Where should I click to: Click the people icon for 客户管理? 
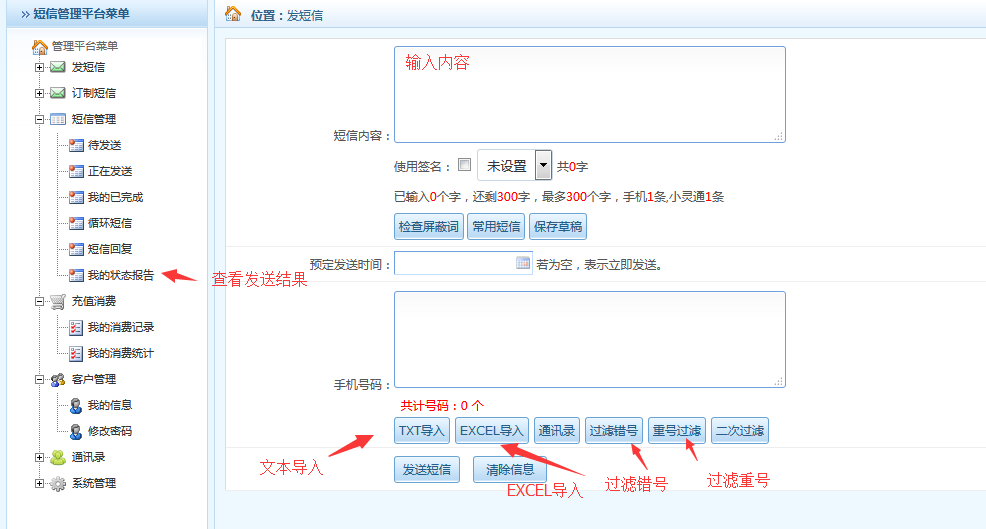pyautogui.click(x=58, y=380)
